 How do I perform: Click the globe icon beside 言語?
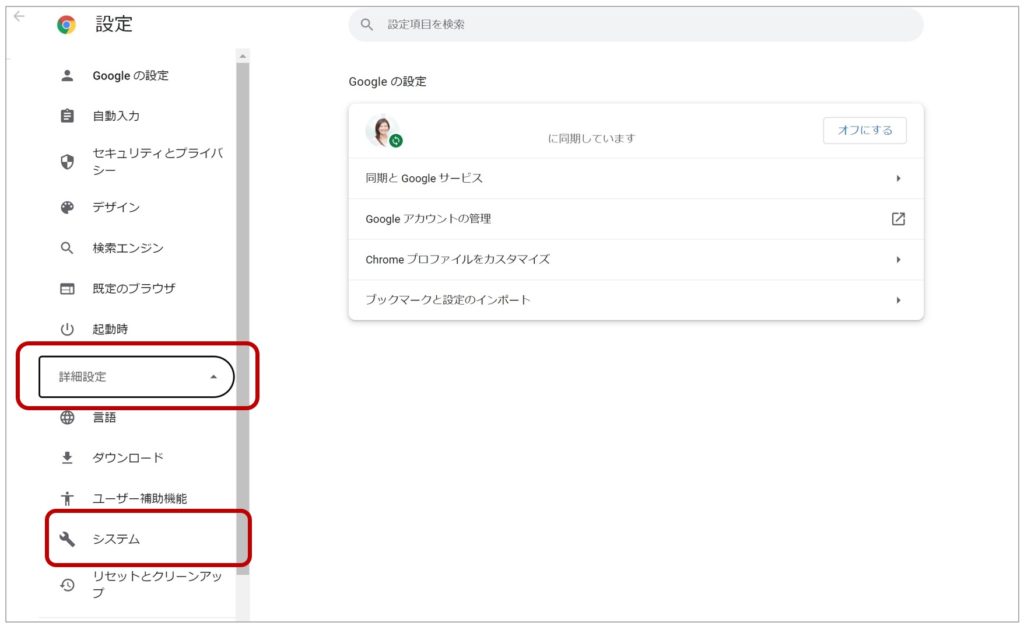coord(67,418)
